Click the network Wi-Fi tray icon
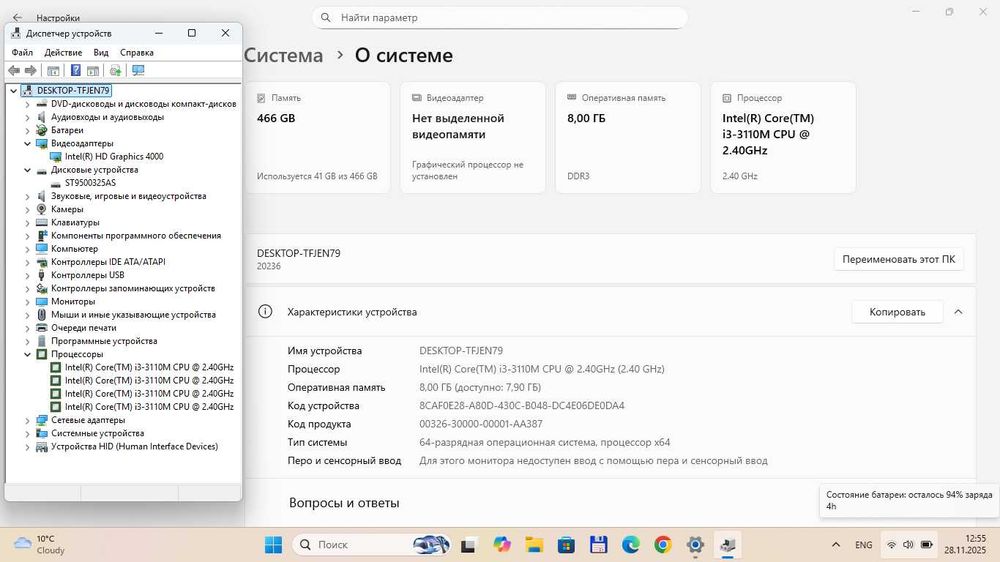Image resolution: width=1000 pixels, height=562 pixels. 892,545
